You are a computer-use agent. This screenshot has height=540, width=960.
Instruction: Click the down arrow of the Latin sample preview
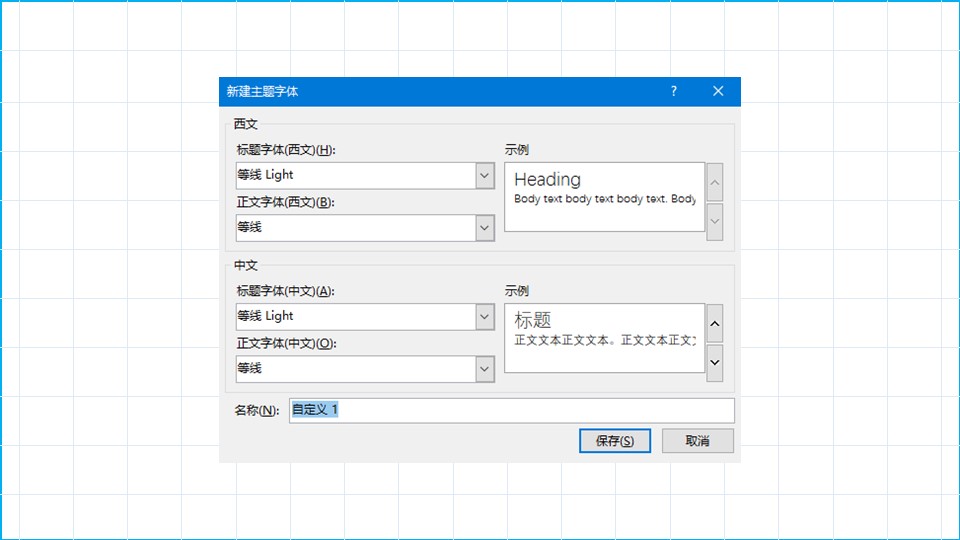click(x=714, y=222)
